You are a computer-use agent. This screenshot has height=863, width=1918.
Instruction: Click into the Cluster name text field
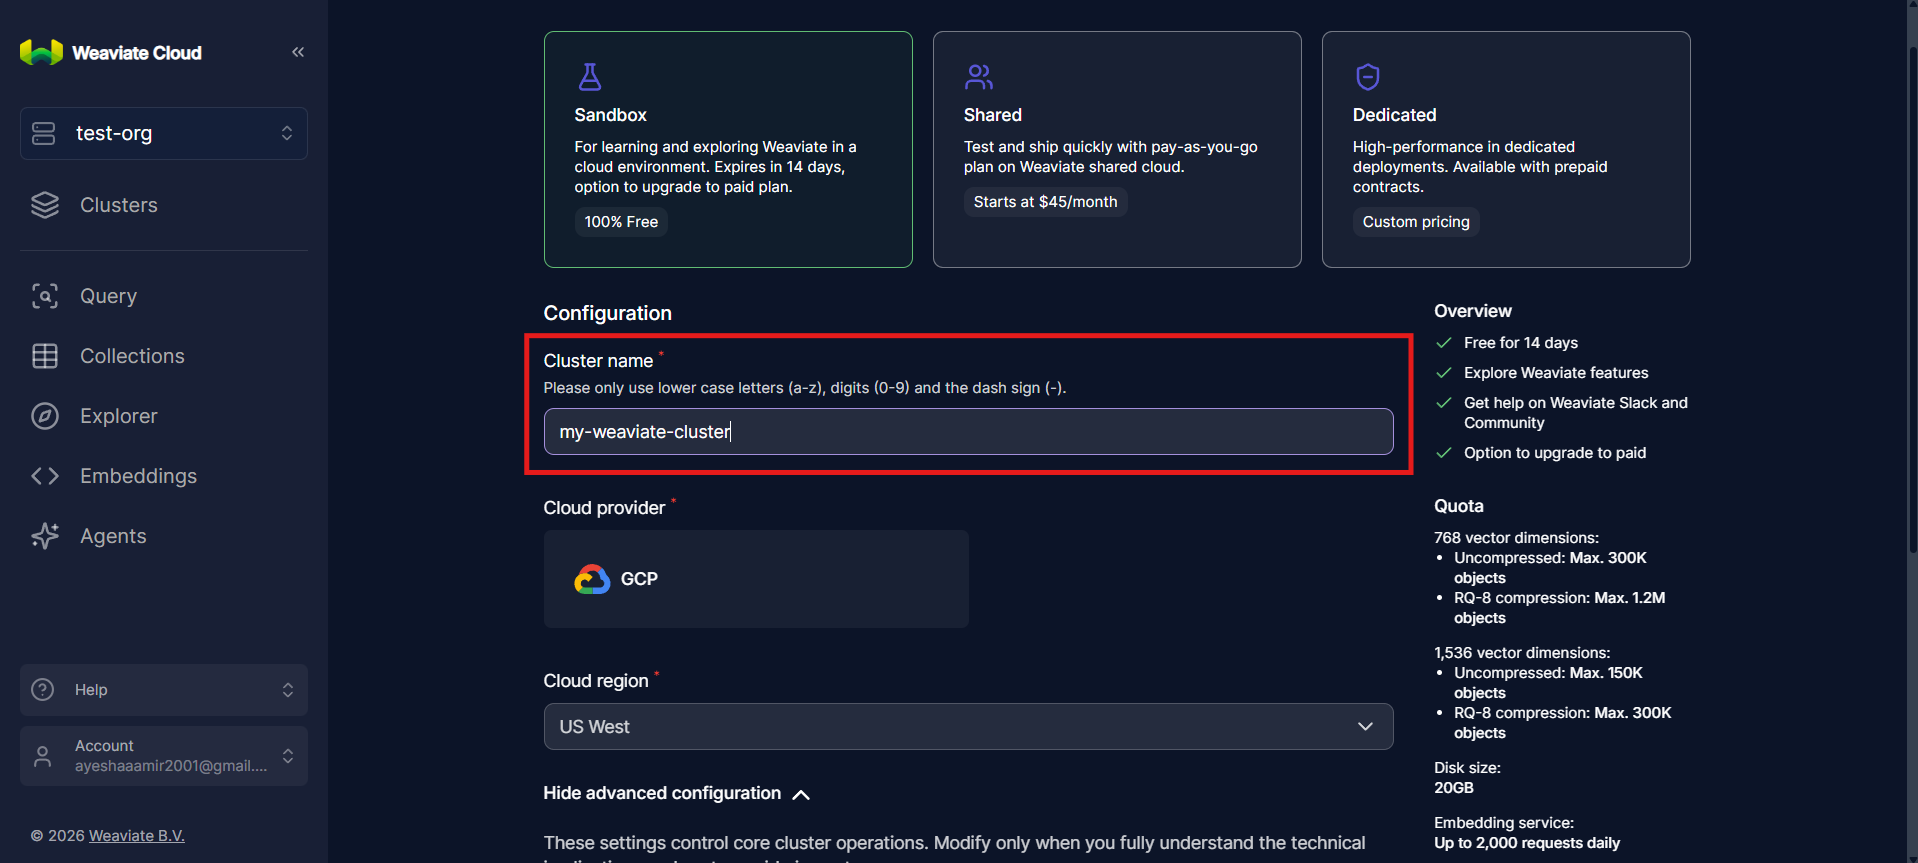click(x=967, y=432)
